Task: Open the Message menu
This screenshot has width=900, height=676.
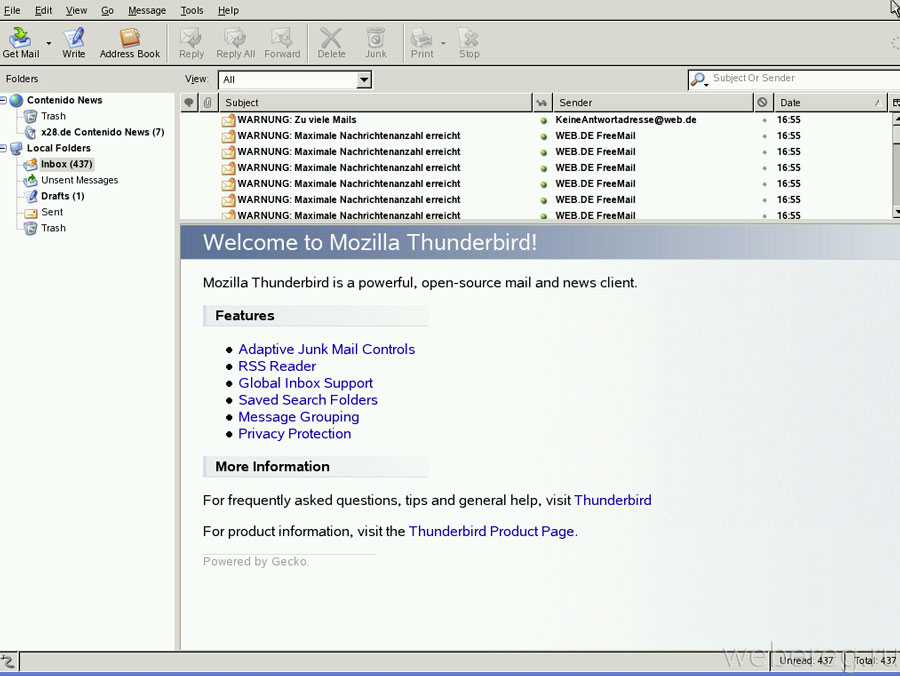Action: coord(147,10)
